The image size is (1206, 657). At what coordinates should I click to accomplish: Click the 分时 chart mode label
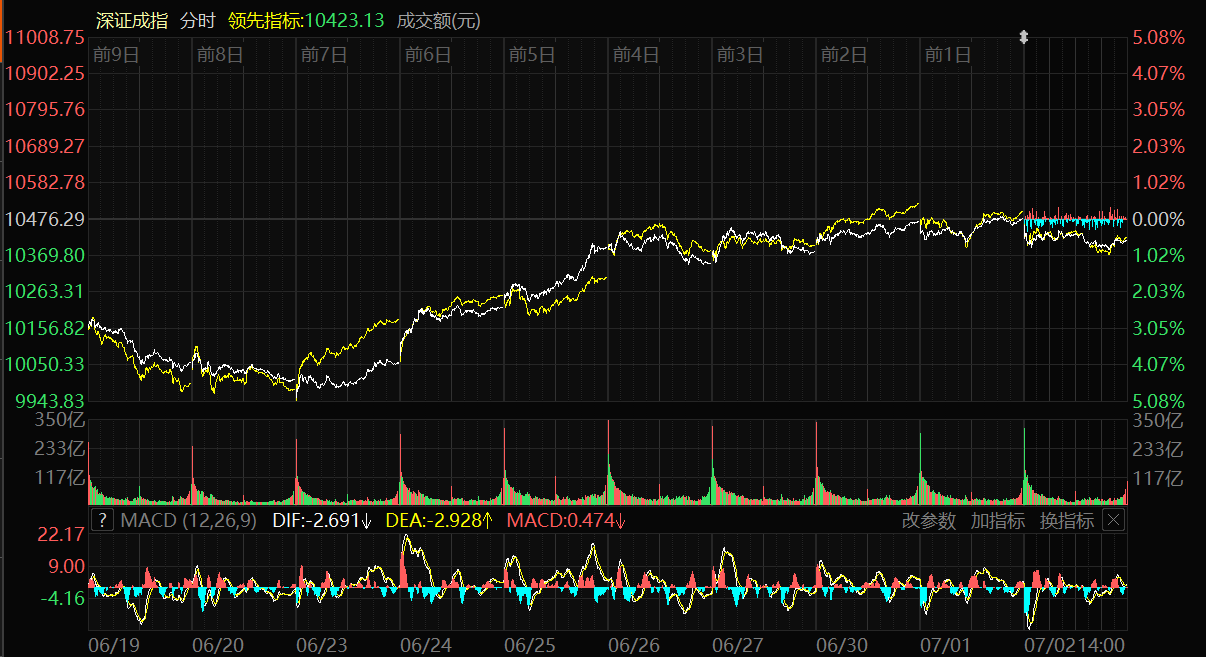pyautogui.click(x=197, y=20)
